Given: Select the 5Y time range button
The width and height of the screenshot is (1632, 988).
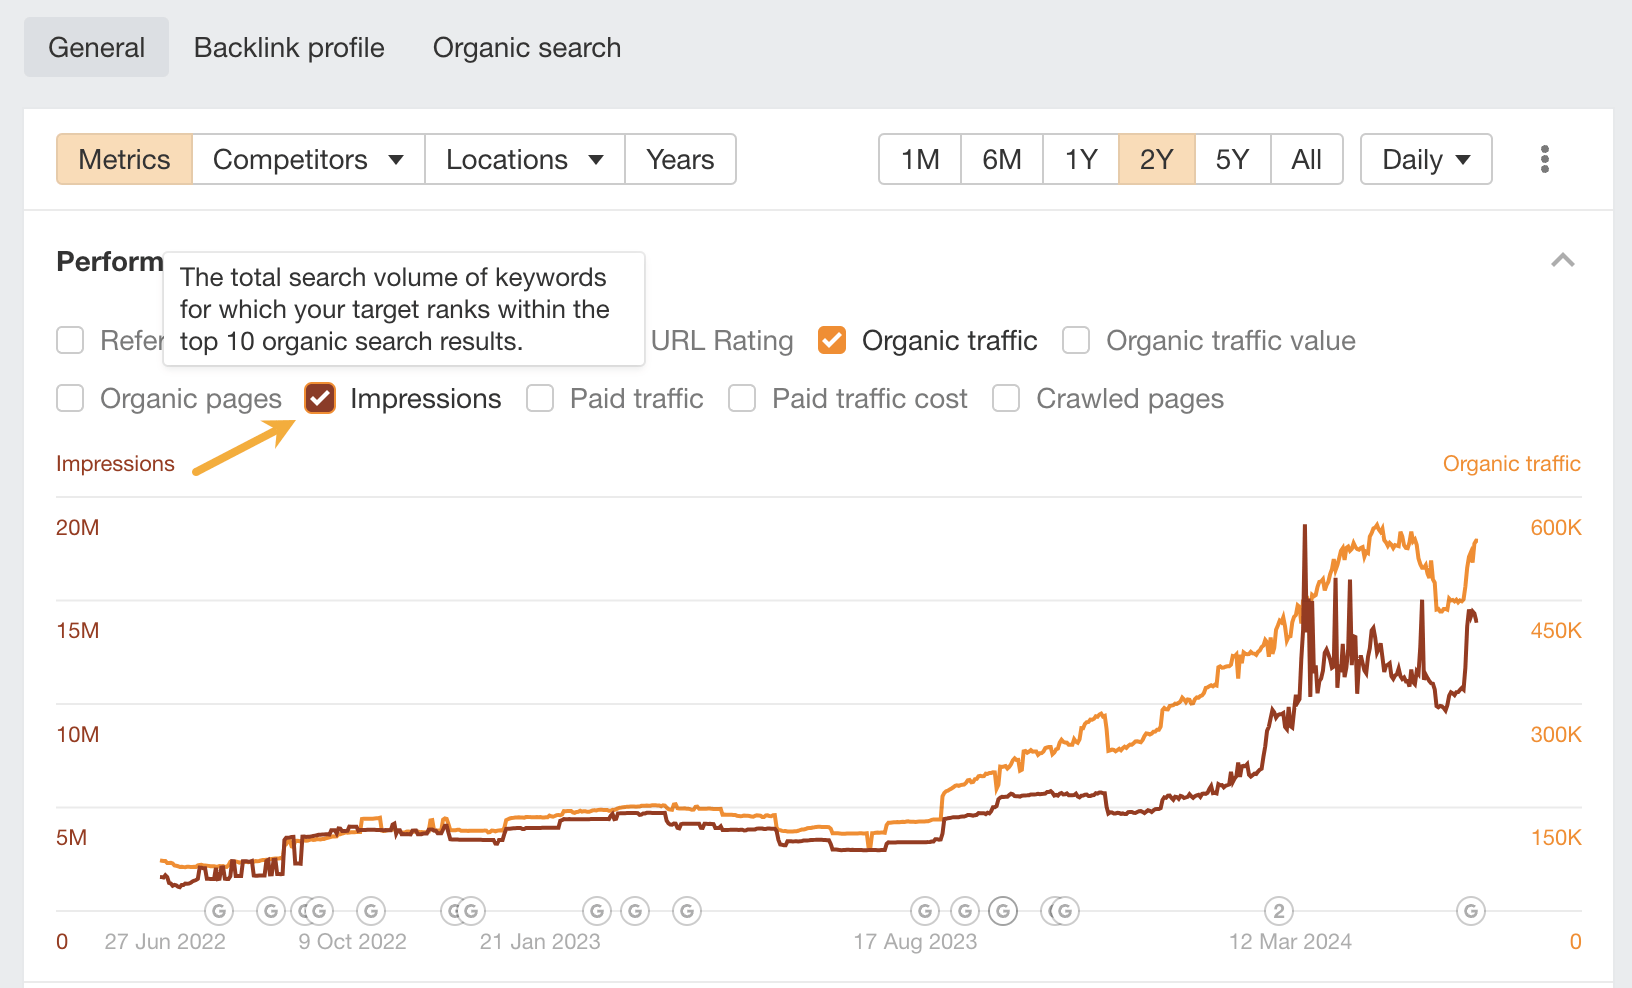Looking at the screenshot, I should [1232, 159].
